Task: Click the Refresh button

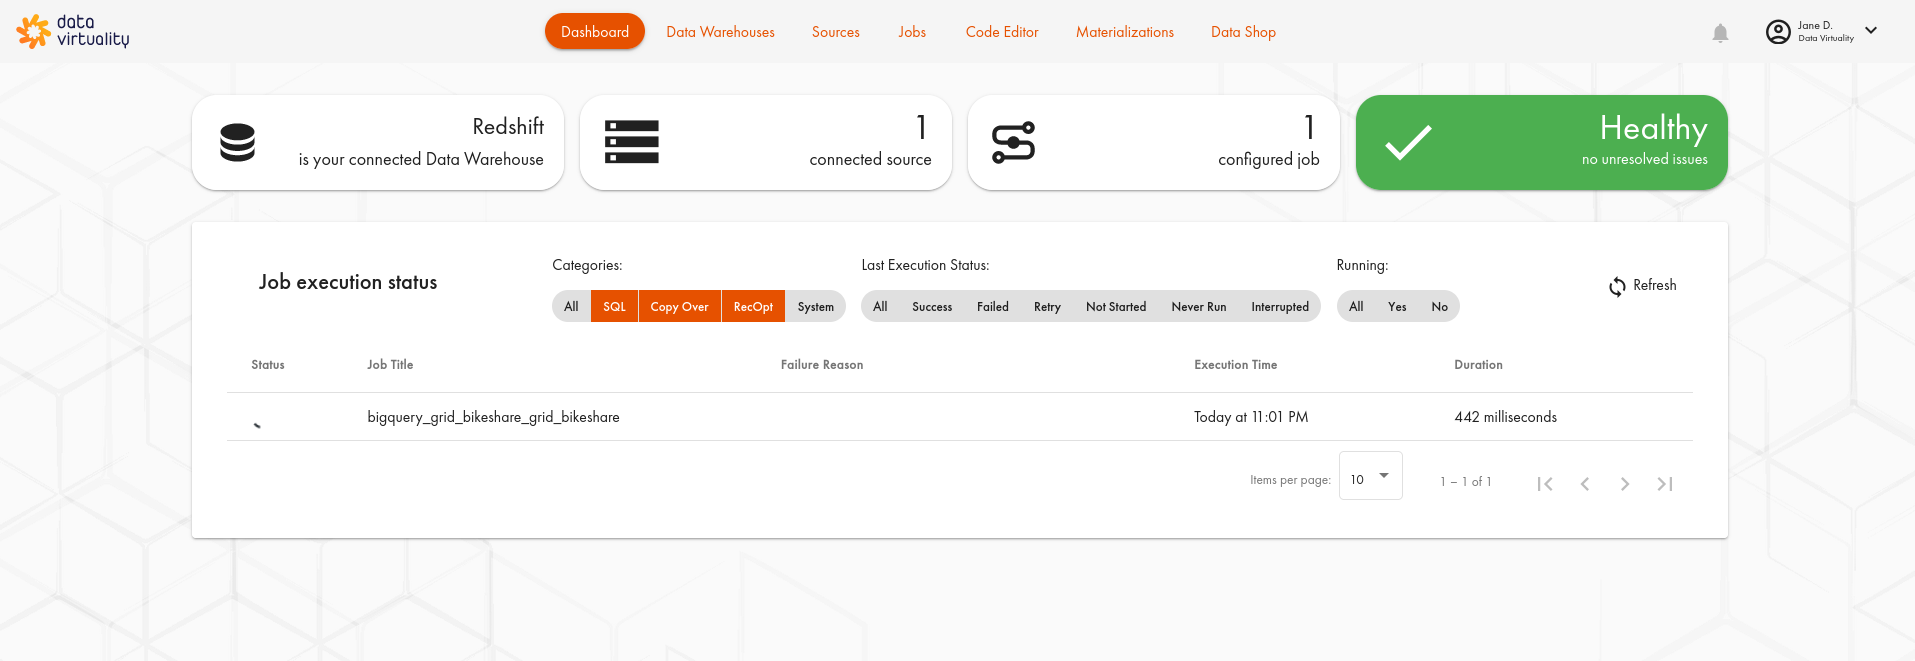Action: [1643, 286]
